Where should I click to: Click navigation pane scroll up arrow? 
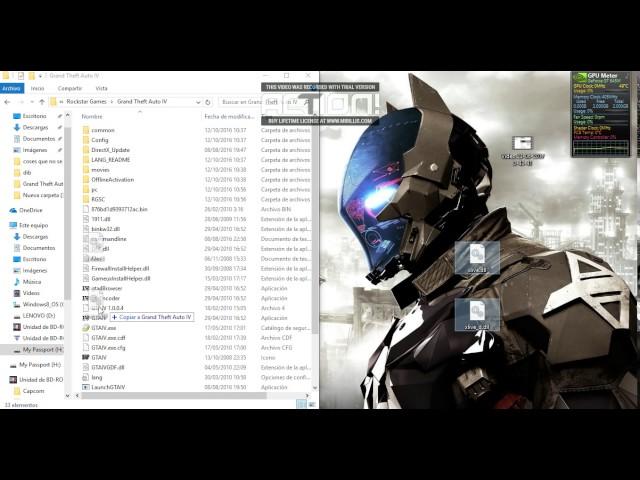tap(67, 116)
